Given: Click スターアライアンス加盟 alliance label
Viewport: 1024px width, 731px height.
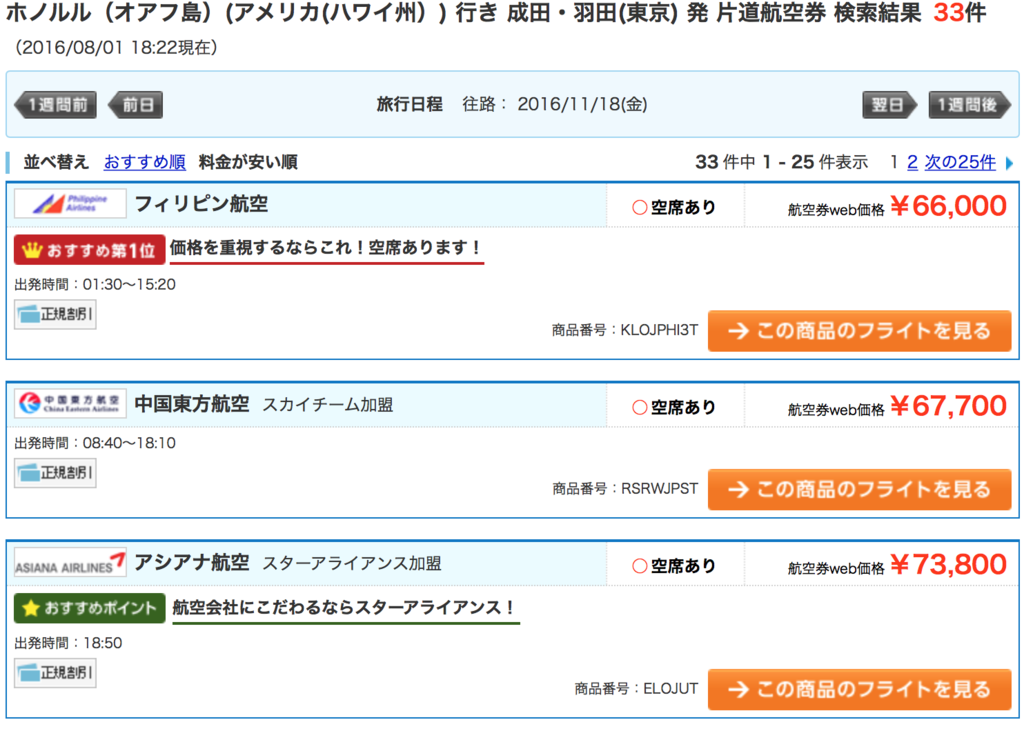Looking at the screenshot, I should 352,564.
